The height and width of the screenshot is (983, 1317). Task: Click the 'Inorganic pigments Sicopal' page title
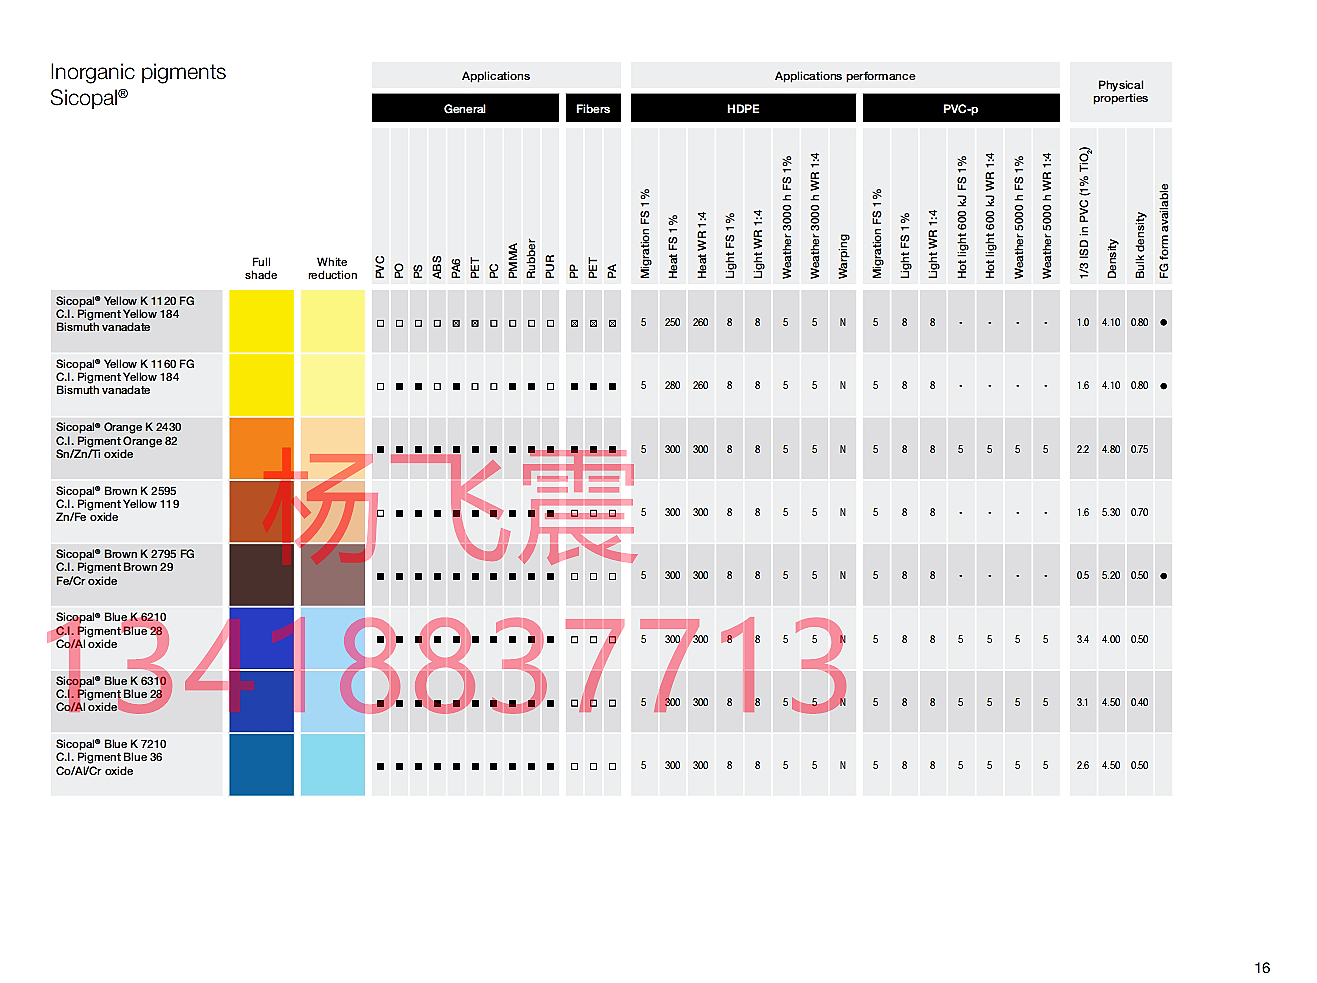tap(138, 85)
